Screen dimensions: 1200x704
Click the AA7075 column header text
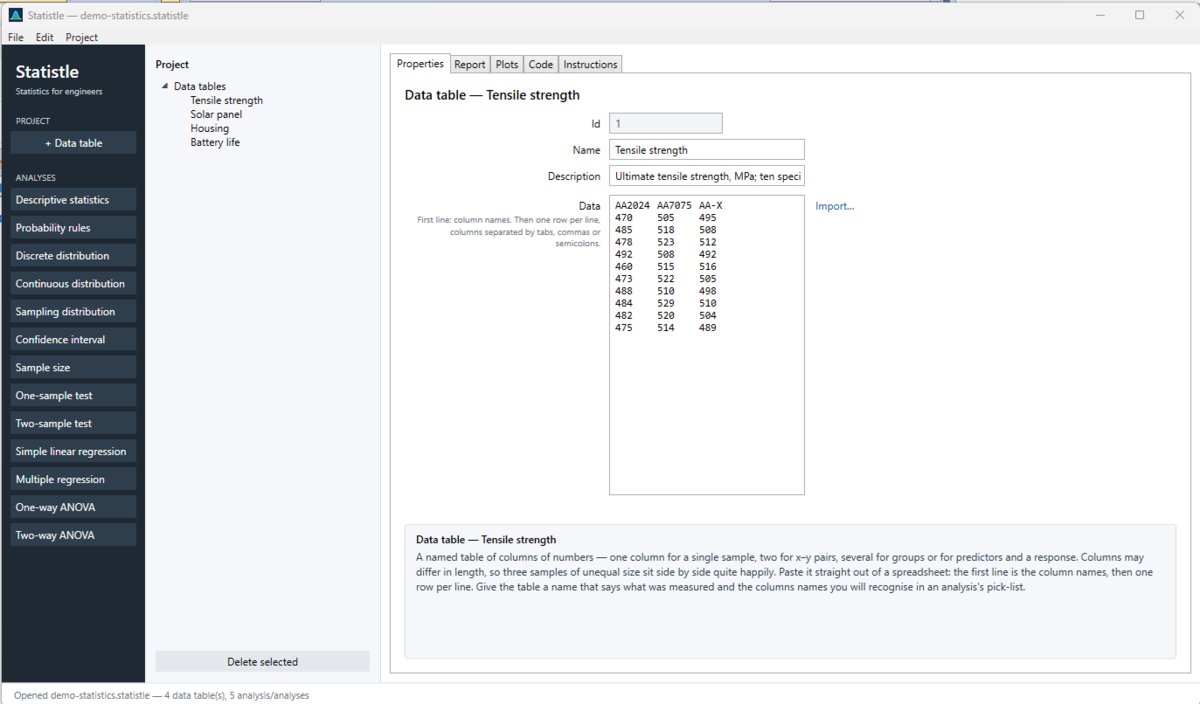click(675, 206)
